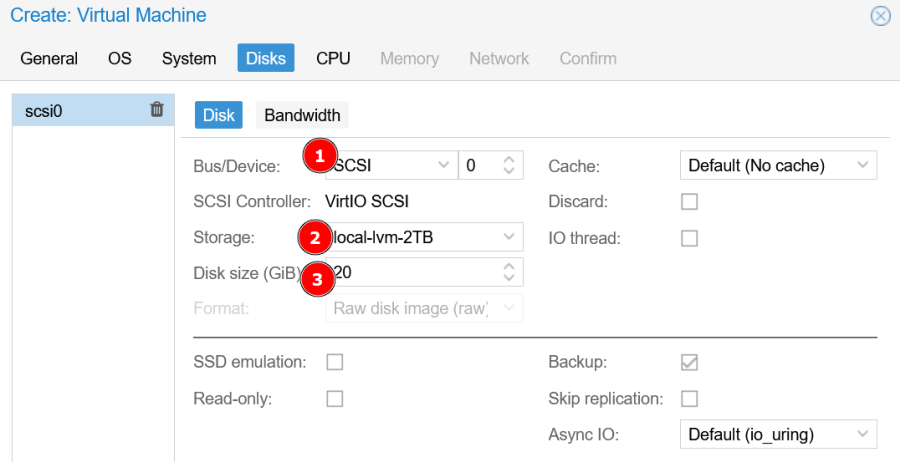Click the red step 3 marker
This screenshot has width=900, height=462.
[317, 279]
